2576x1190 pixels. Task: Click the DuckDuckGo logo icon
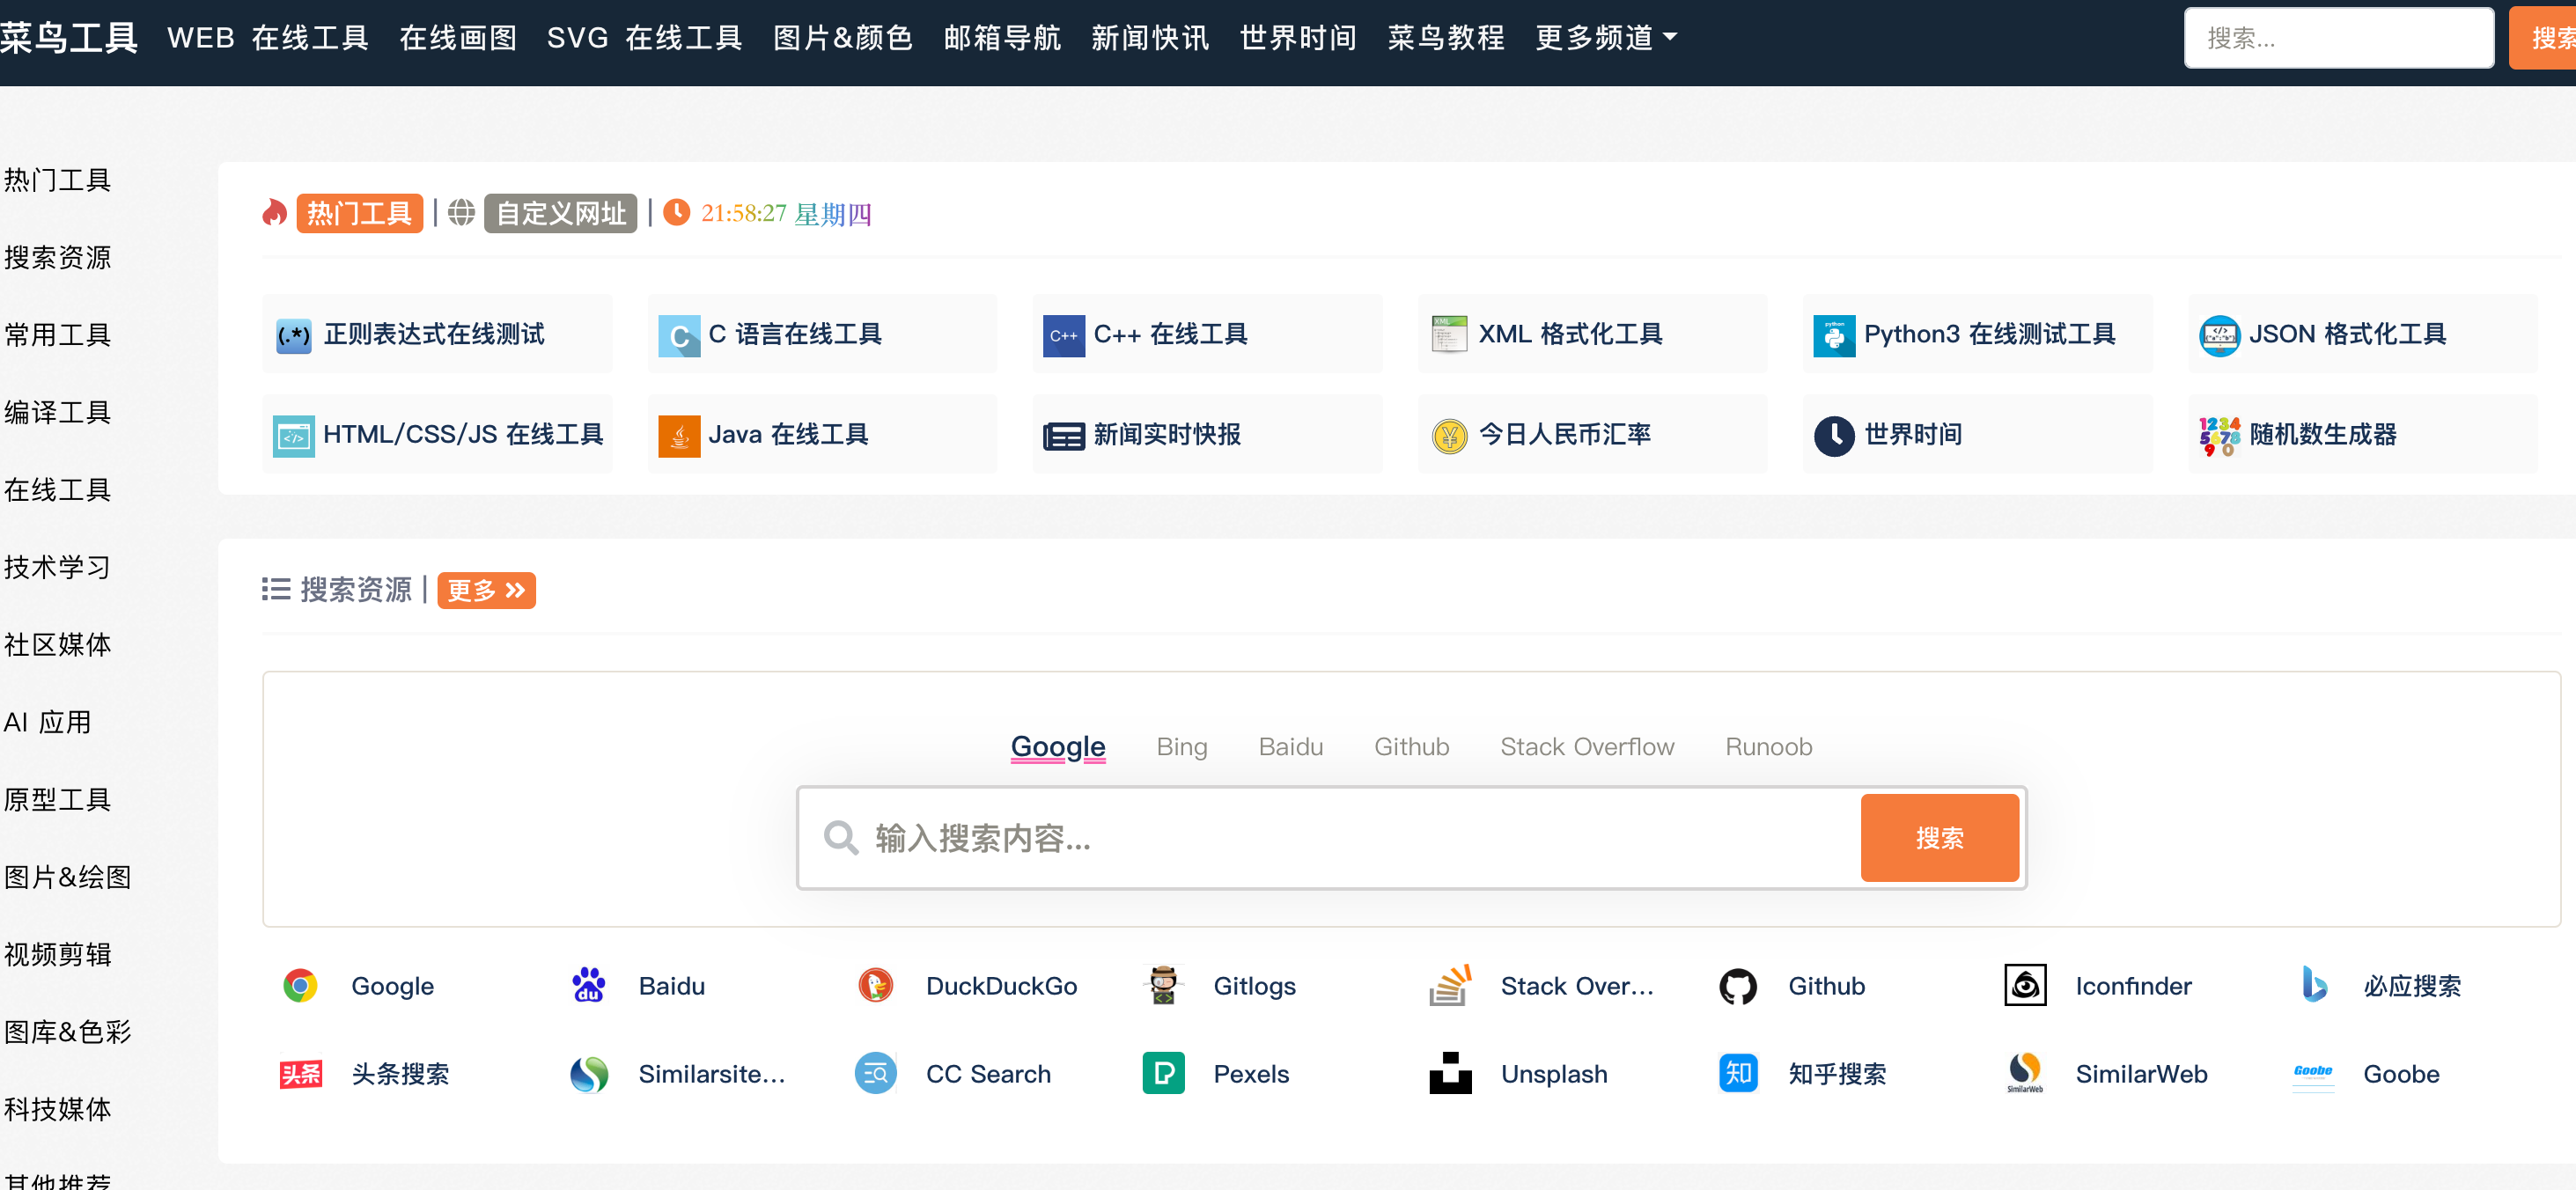[875, 986]
